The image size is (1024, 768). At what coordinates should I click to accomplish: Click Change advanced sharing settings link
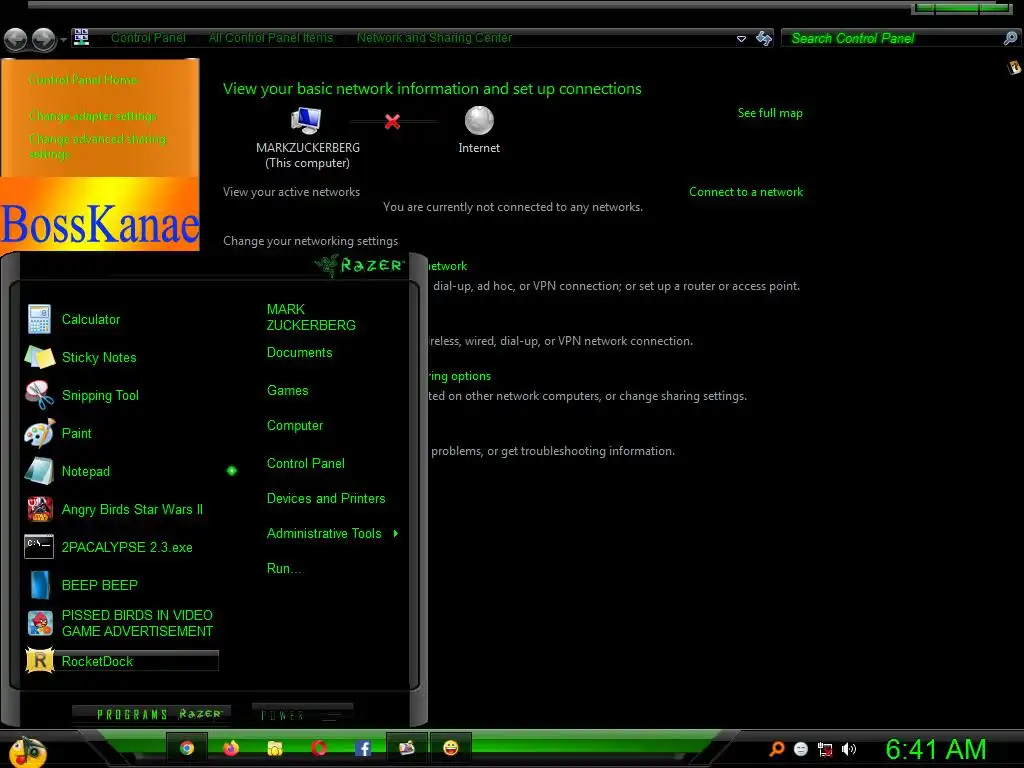pyautogui.click(x=97, y=146)
